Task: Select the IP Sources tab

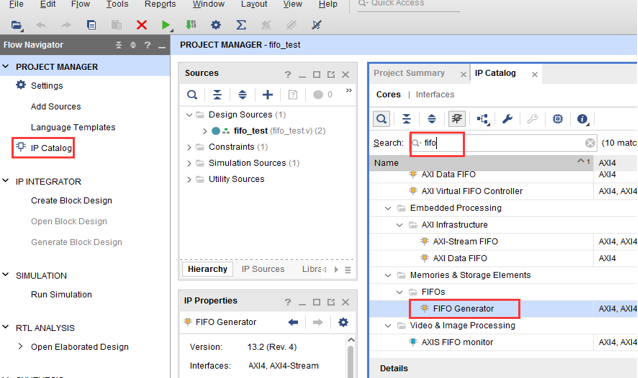Action: tap(263, 269)
